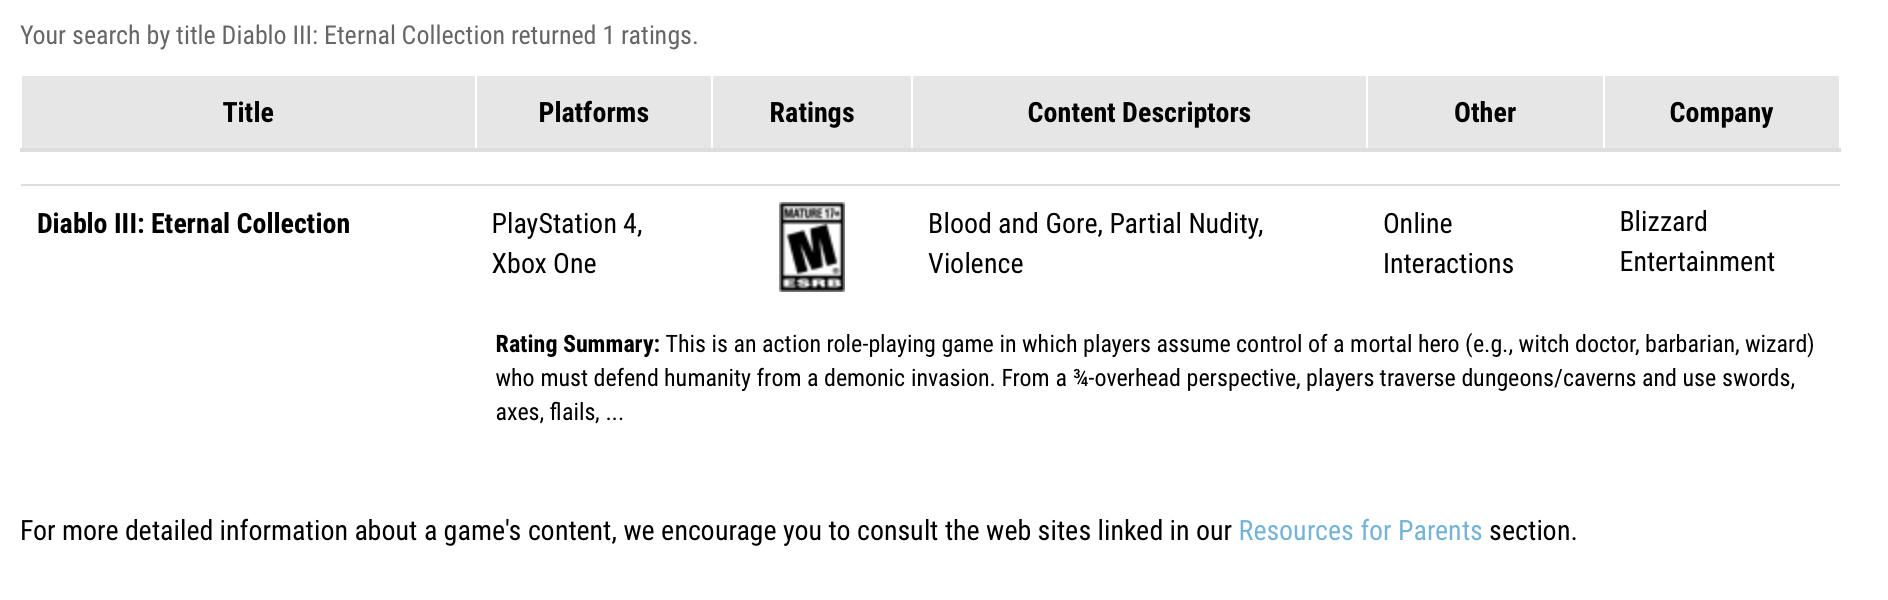Select the Content Descriptors column header

click(x=1138, y=113)
